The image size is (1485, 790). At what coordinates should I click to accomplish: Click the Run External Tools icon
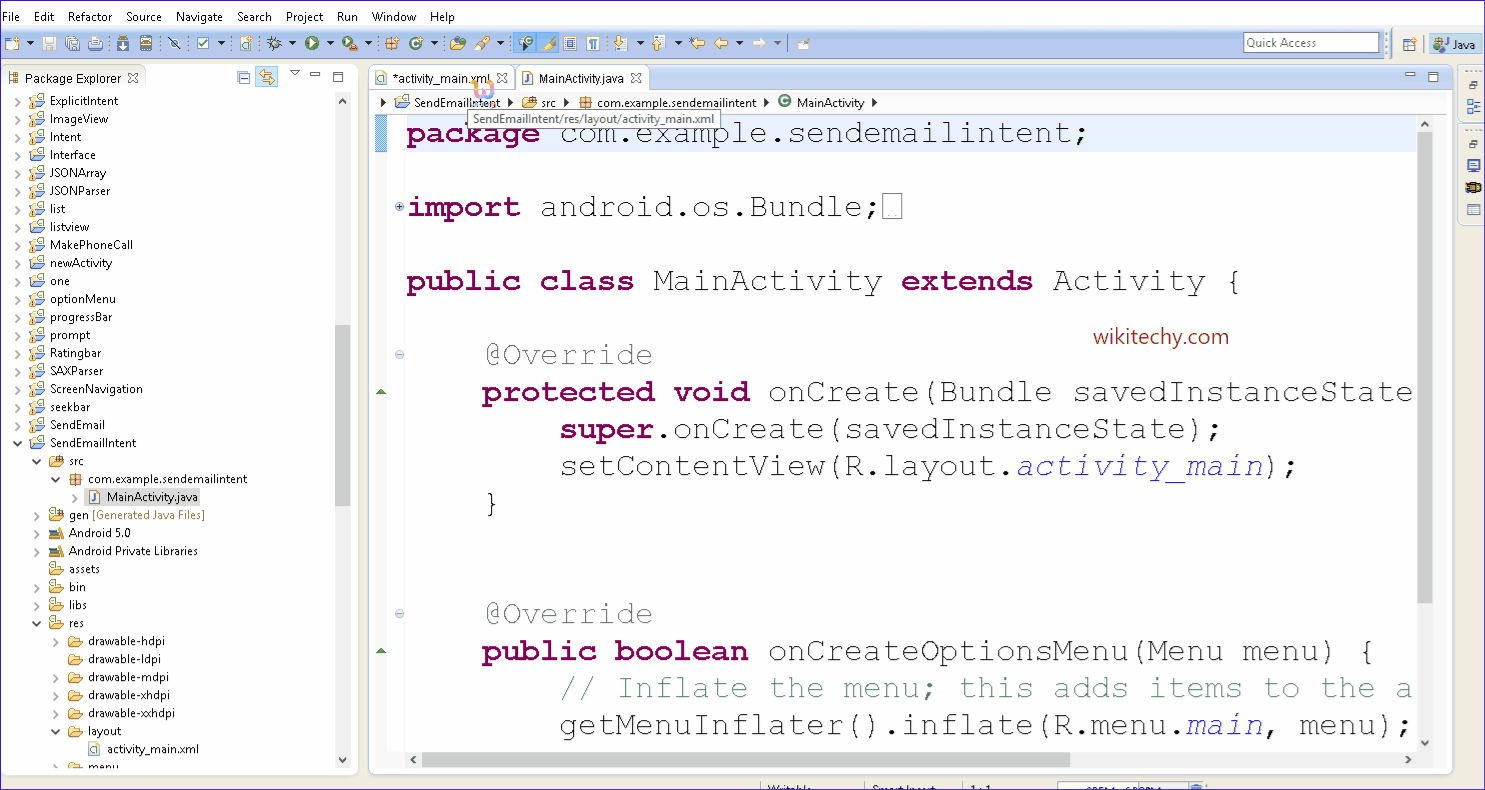click(350, 43)
